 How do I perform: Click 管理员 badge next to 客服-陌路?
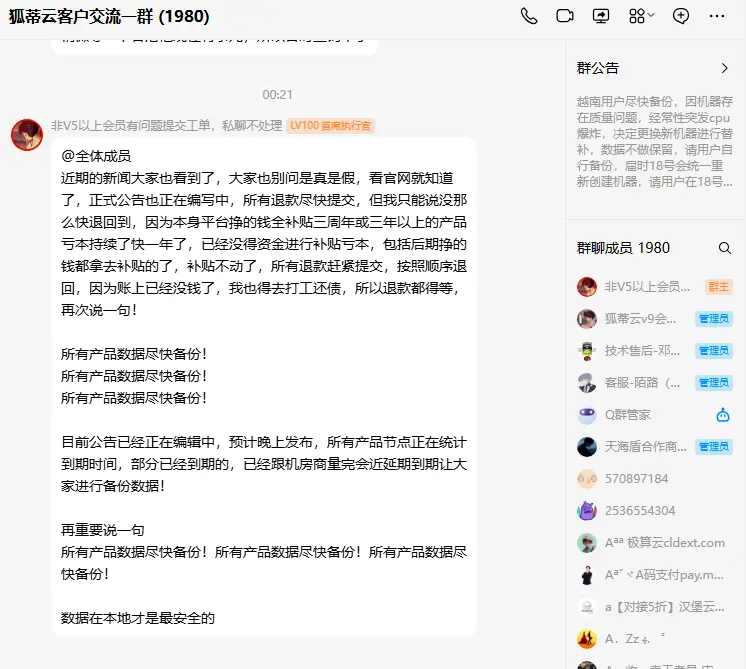714,383
